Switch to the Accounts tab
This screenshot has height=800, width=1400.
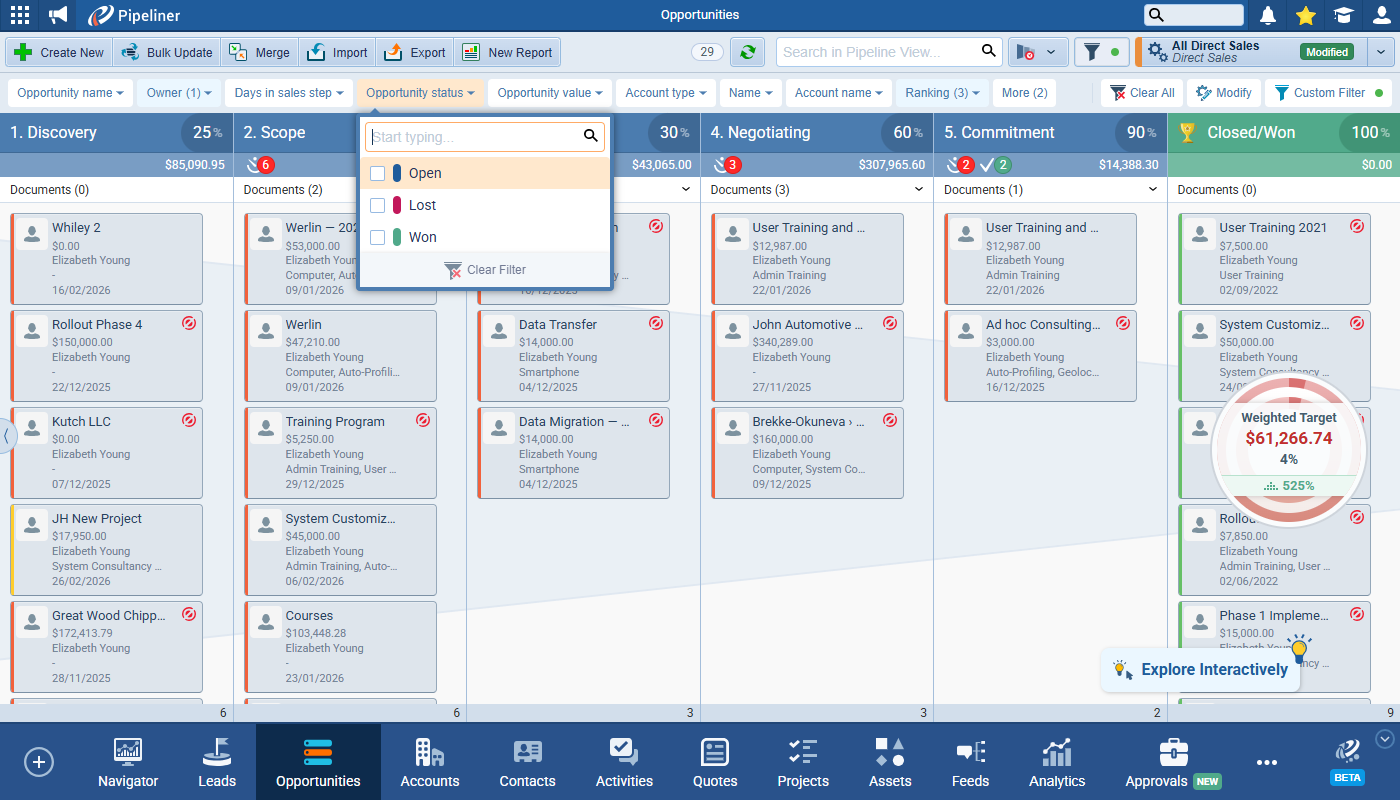[x=429, y=763]
